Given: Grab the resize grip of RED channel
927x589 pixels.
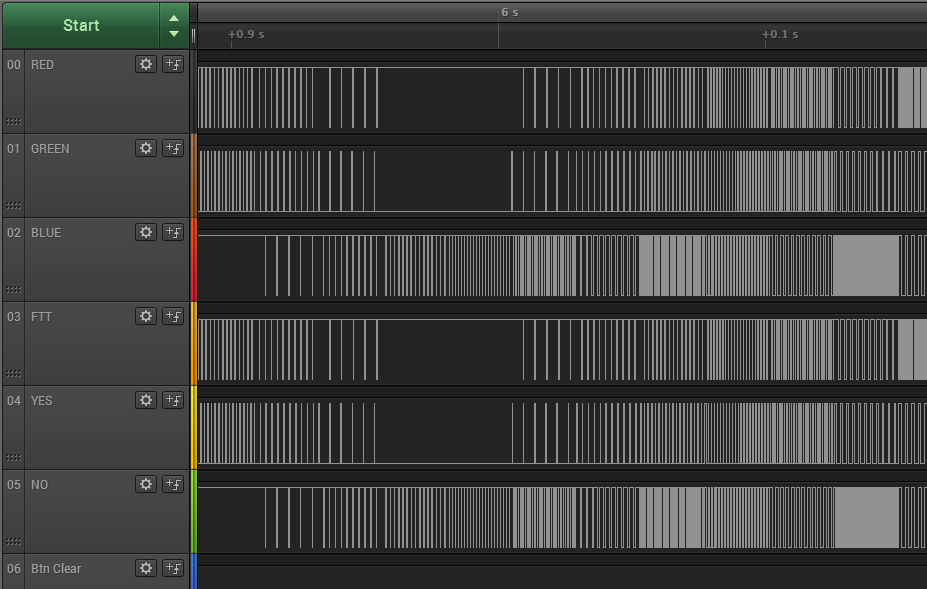Looking at the screenshot, I should [14, 122].
